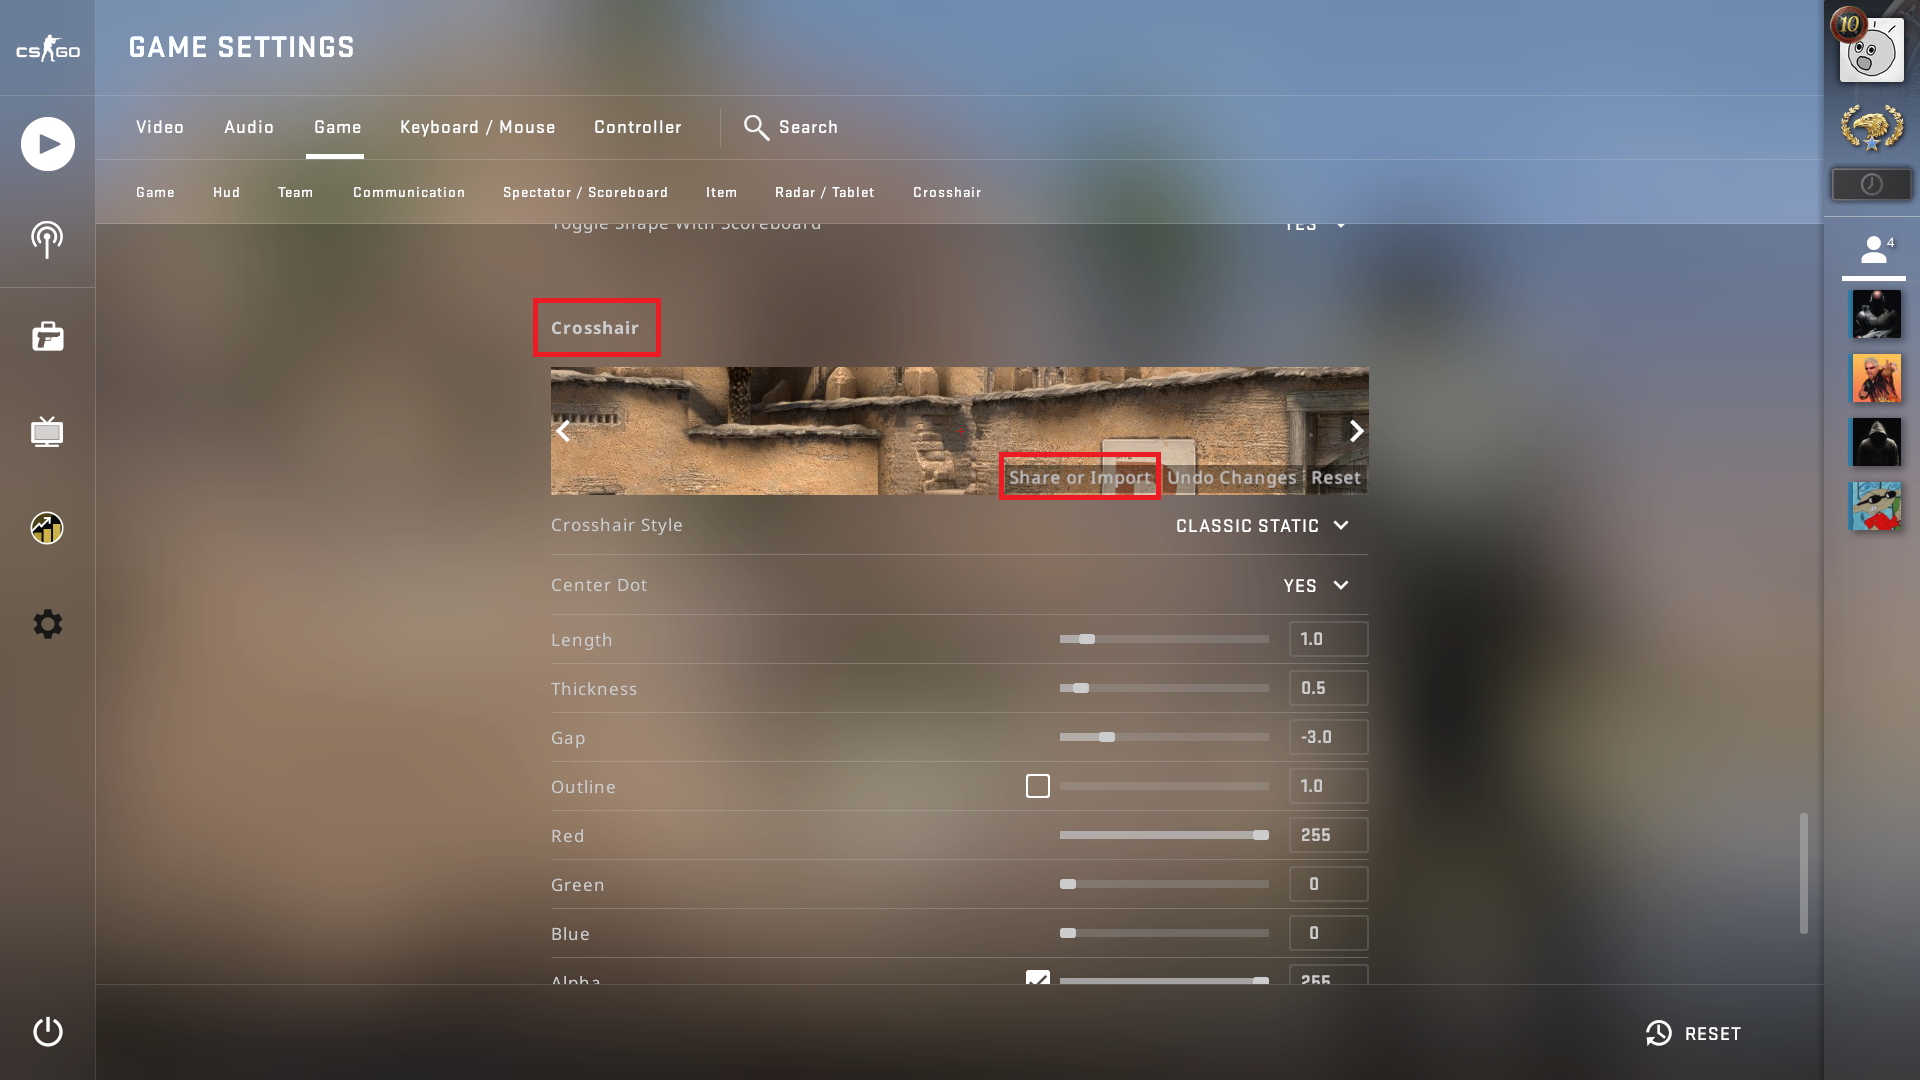Switch to the Keyboard / Mouse tab
The height and width of the screenshot is (1080, 1920).
(478, 127)
